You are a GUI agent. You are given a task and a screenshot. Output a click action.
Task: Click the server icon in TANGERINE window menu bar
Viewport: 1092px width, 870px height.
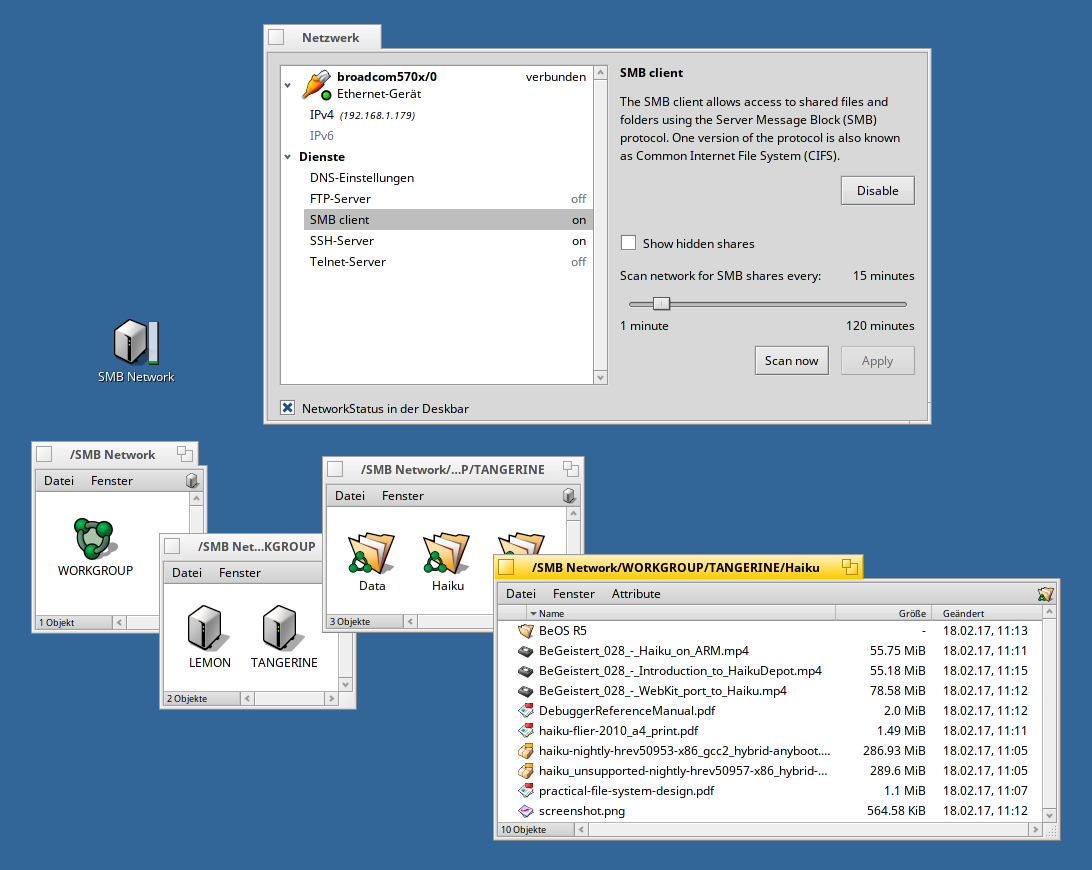pyautogui.click(x=569, y=495)
